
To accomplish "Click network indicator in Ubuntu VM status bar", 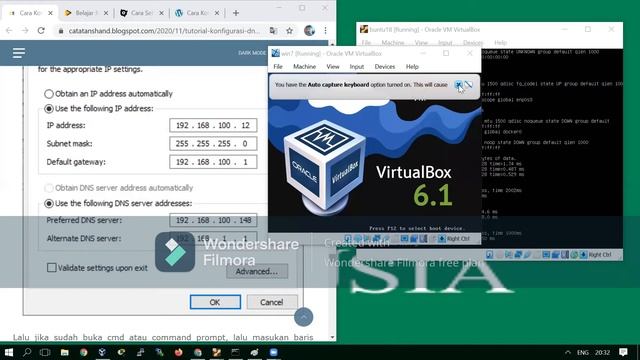I will (x=518, y=255).
